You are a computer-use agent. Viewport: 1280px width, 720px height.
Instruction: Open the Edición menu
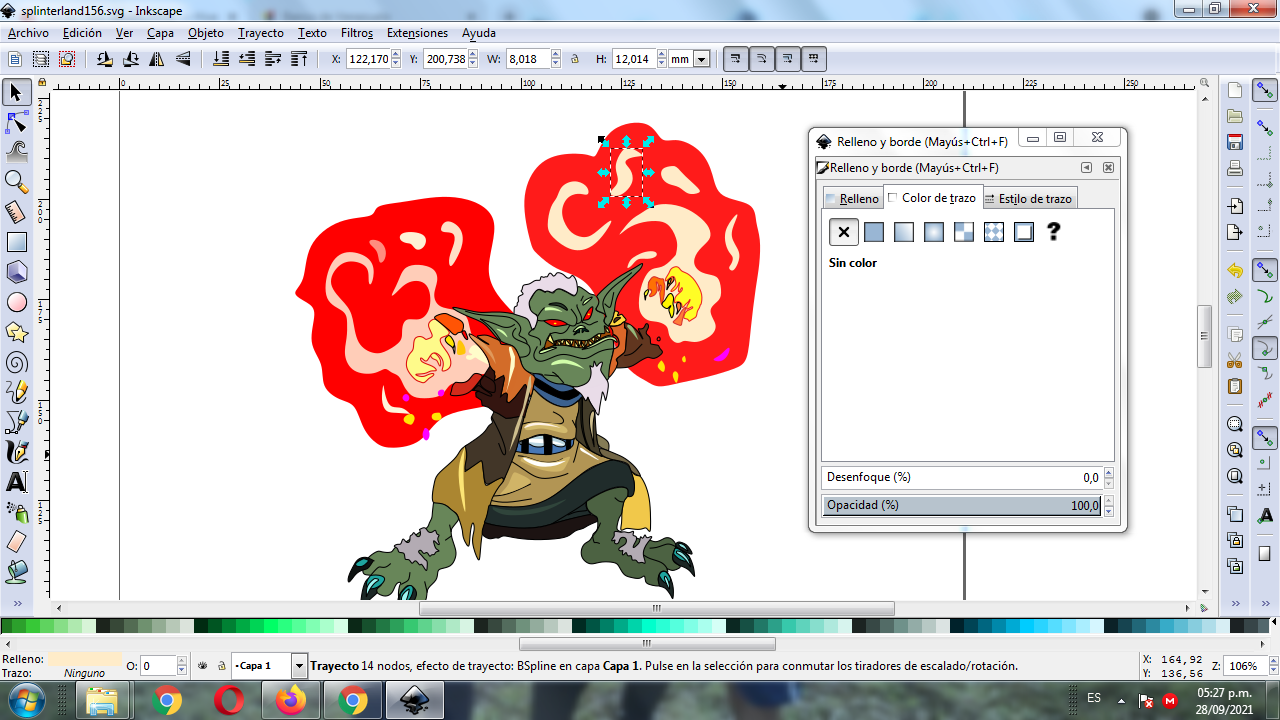tap(82, 33)
